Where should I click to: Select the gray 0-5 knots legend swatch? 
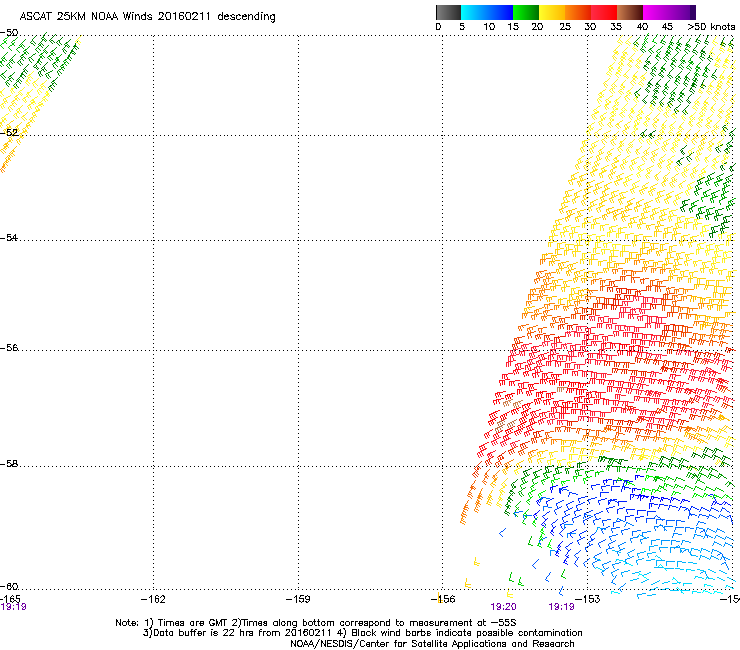[448, 12]
